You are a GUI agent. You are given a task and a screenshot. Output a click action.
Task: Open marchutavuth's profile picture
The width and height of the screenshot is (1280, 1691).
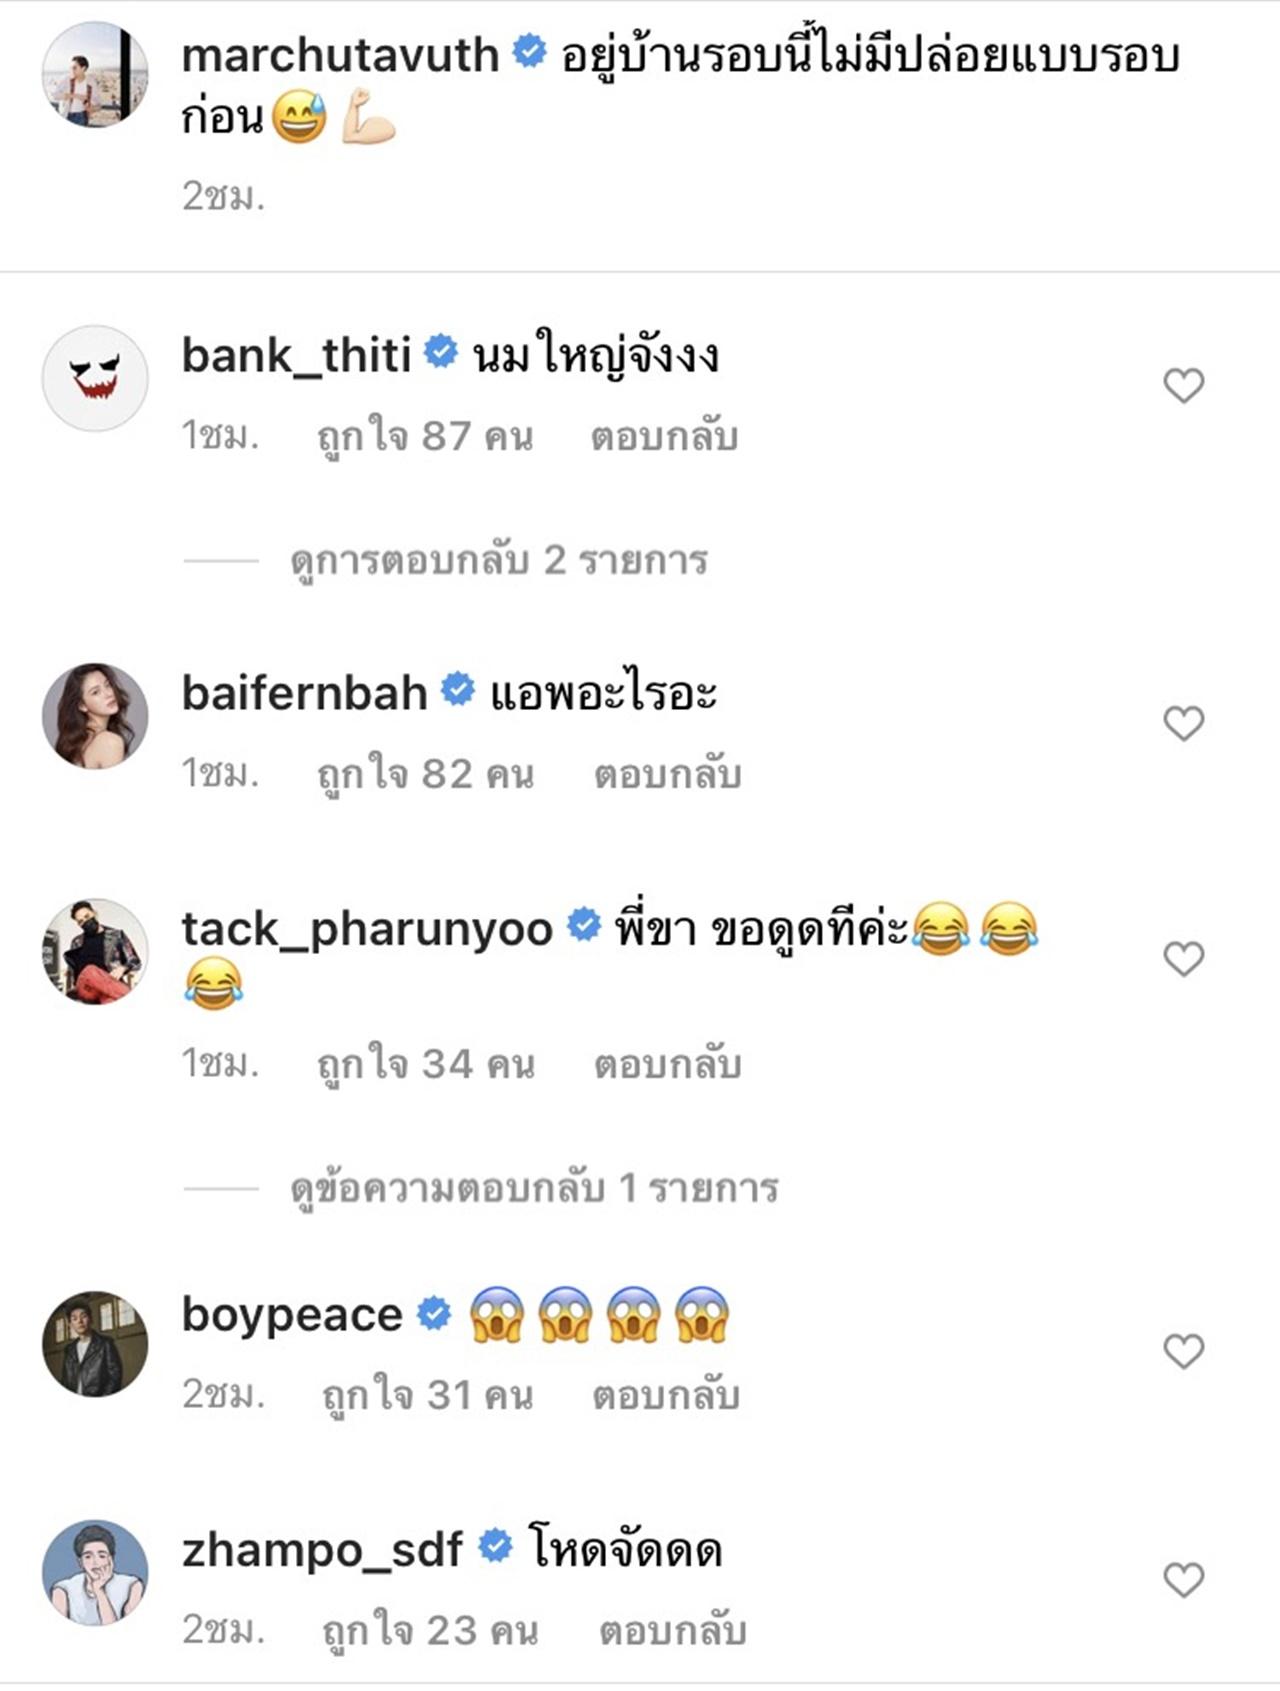[95, 75]
